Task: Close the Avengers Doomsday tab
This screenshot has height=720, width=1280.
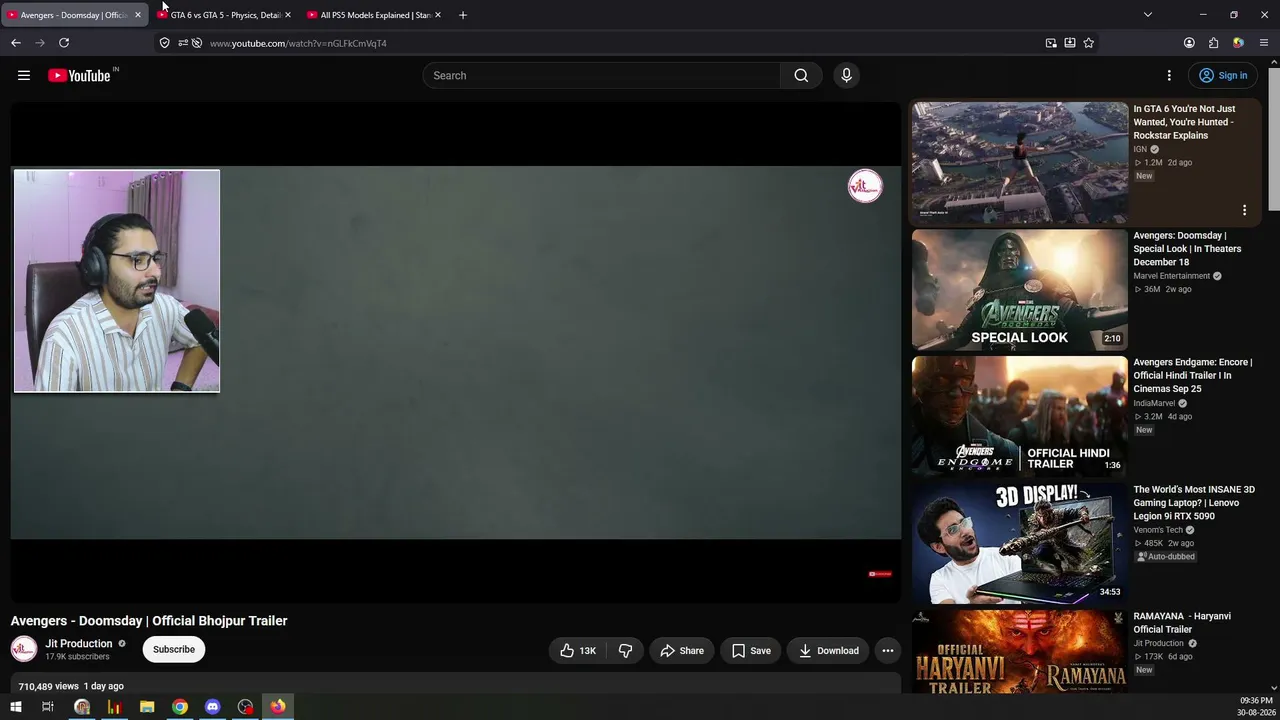Action: [x=138, y=15]
